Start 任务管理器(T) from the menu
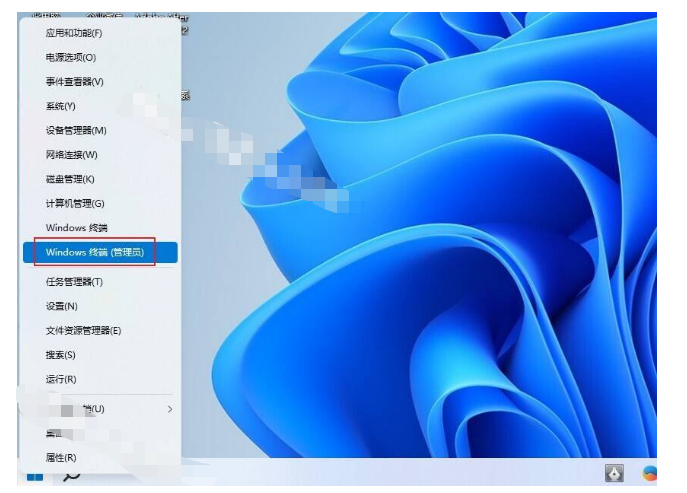Image resolution: width=687 pixels, height=493 pixels. click(74, 282)
